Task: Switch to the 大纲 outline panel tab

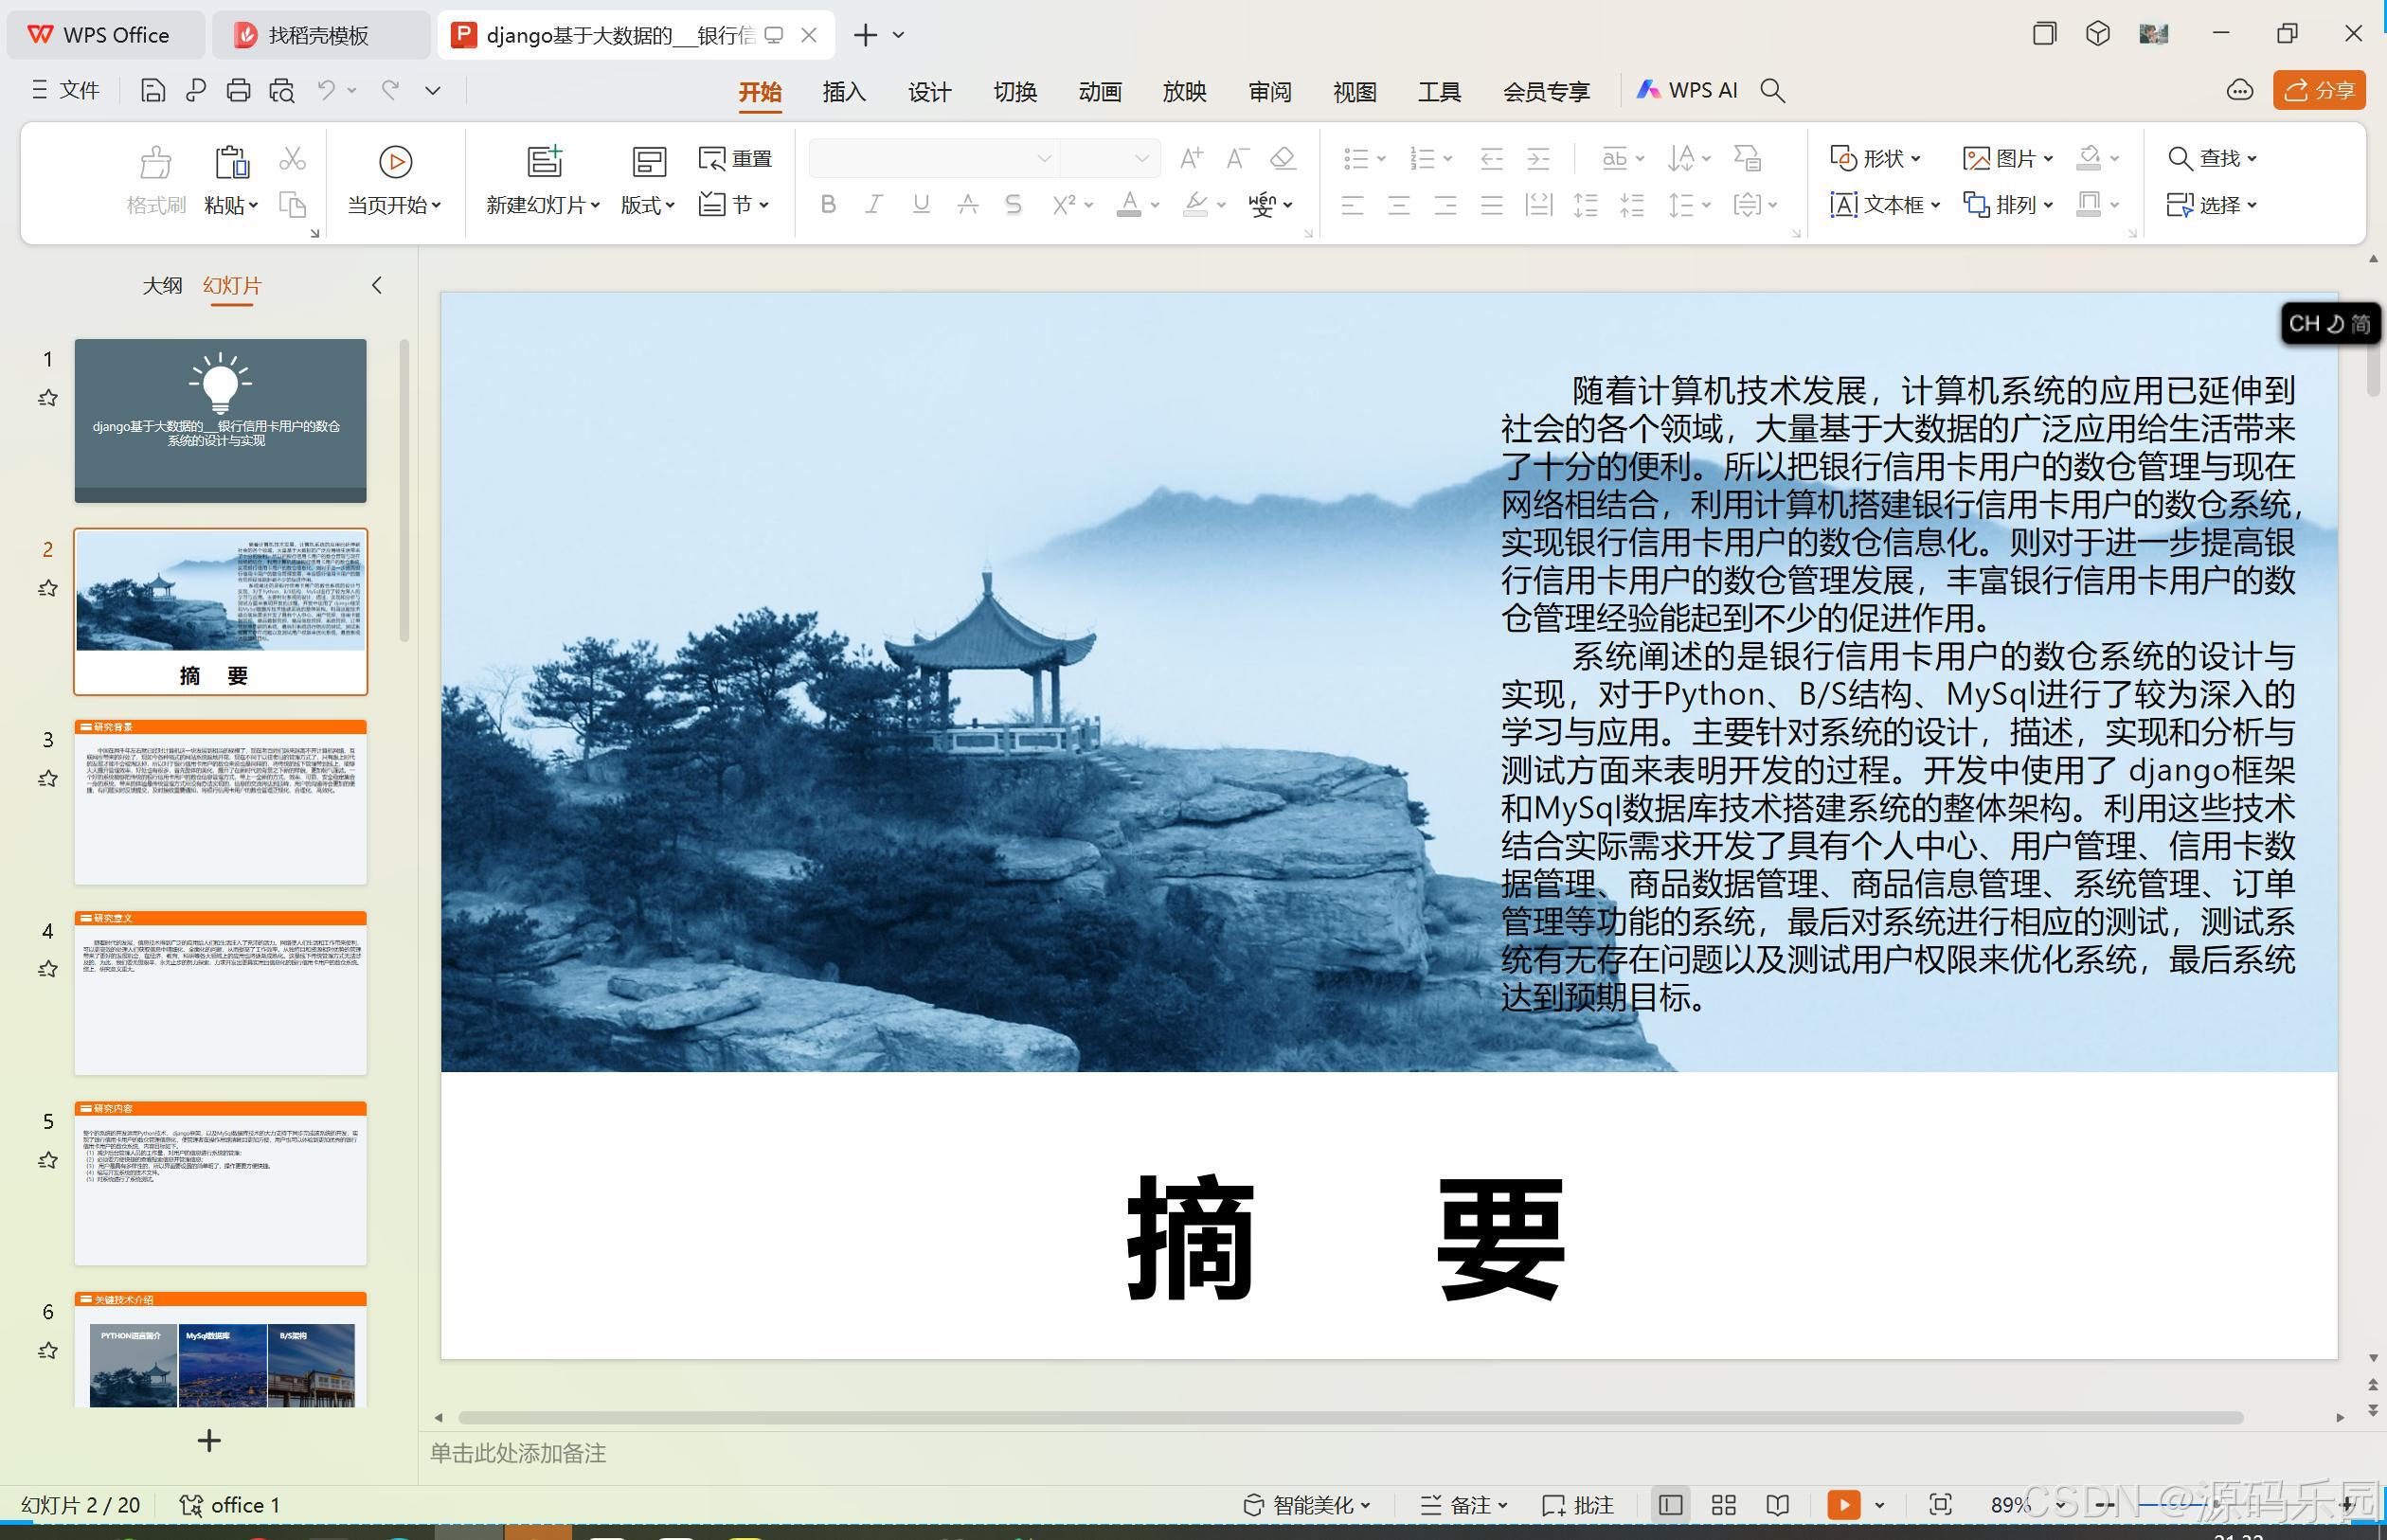Action: [x=161, y=285]
